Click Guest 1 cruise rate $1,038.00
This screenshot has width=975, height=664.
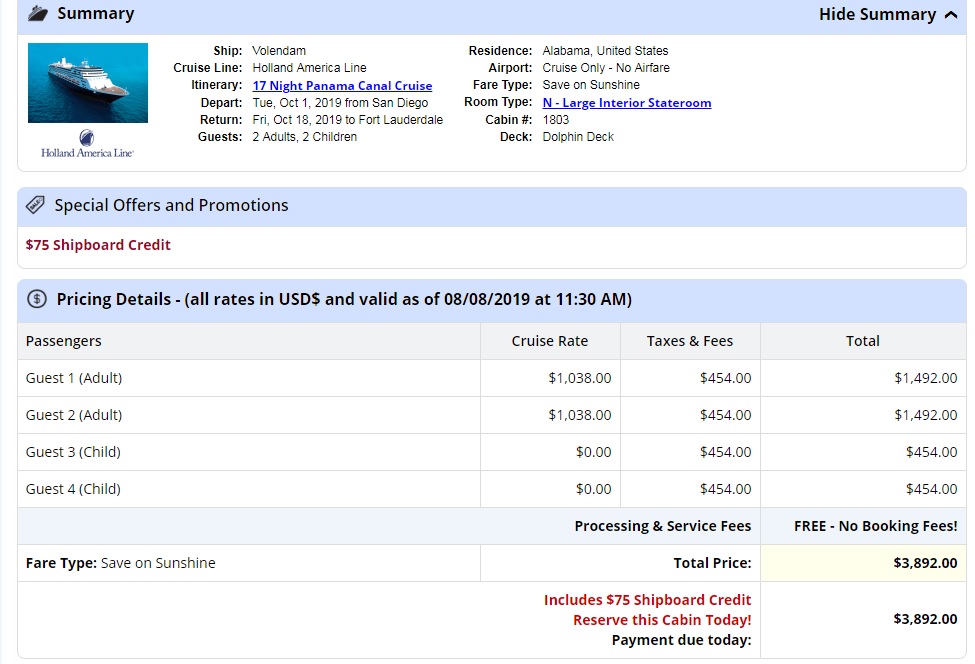click(x=580, y=378)
